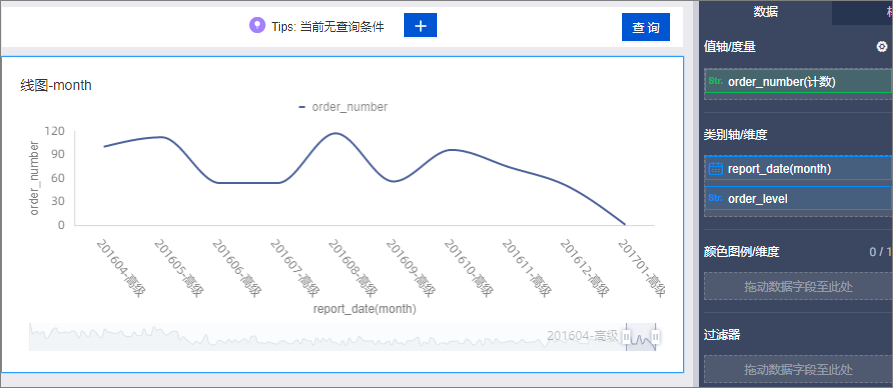
Task: Click the 类别轴/维度 section heading
Action: 735,135
